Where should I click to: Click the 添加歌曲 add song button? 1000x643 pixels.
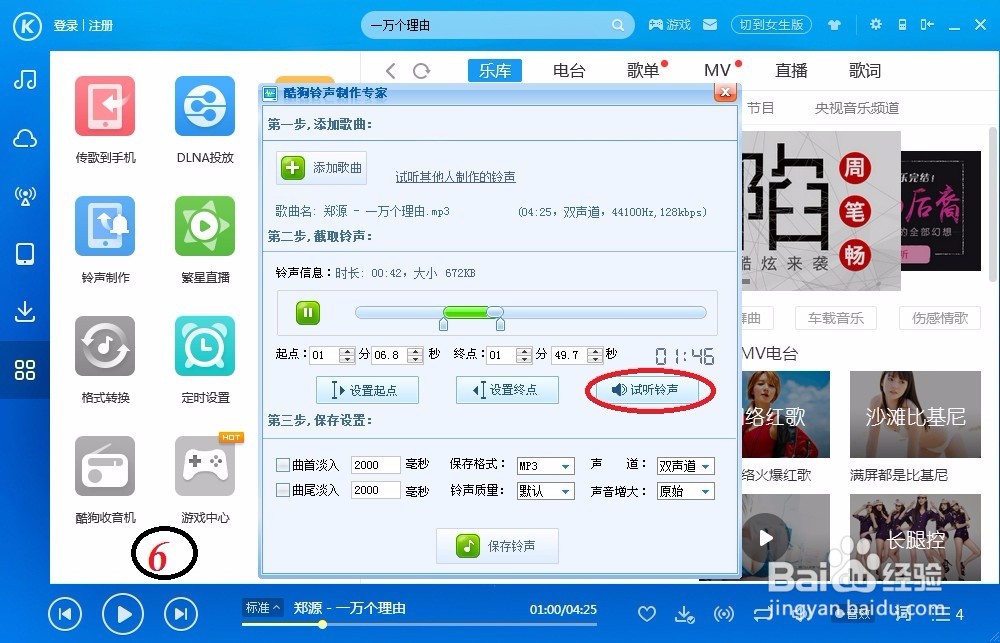tap(321, 168)
